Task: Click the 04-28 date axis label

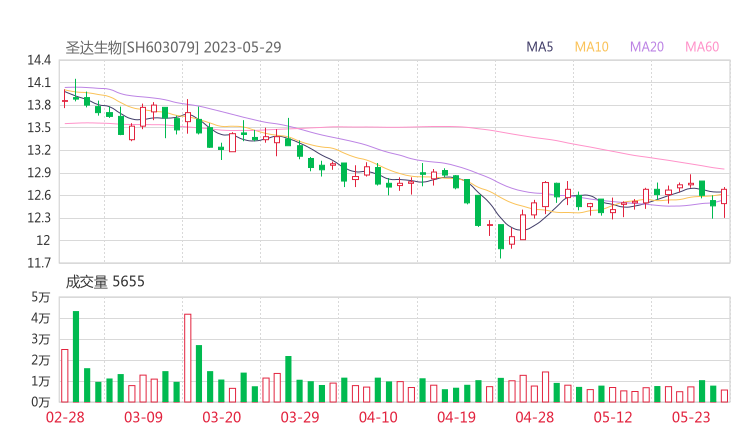Action: (x=535, y=417)
